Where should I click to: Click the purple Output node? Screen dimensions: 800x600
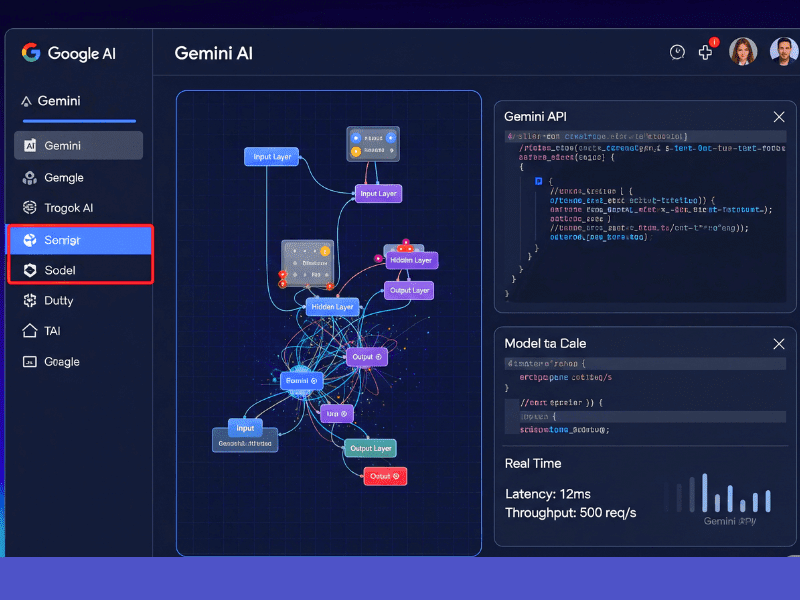[x=367, y=357]
